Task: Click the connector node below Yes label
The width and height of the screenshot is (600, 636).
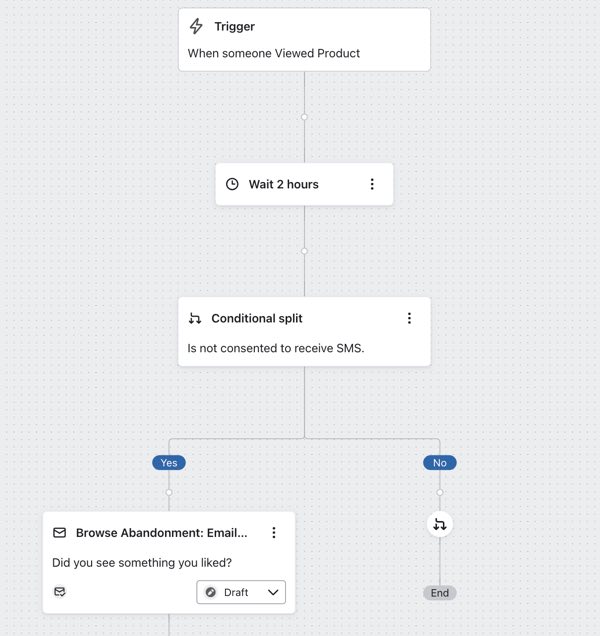Action: [x=169, y=492]
